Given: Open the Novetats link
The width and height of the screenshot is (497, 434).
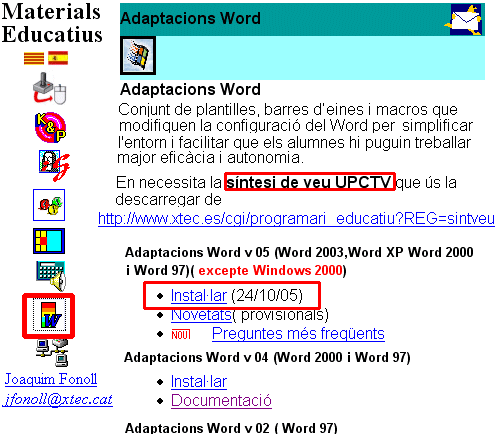Looking at the screenshot, I should pos(201,315).
